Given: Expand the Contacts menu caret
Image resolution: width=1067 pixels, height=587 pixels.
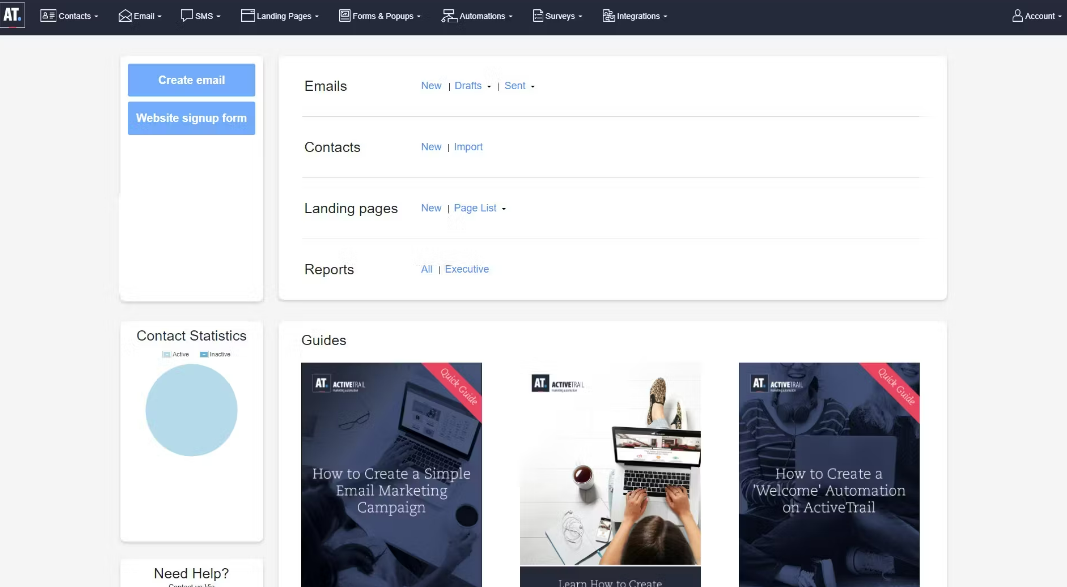Looking at the screenshot, I should [x=97, y=16].
